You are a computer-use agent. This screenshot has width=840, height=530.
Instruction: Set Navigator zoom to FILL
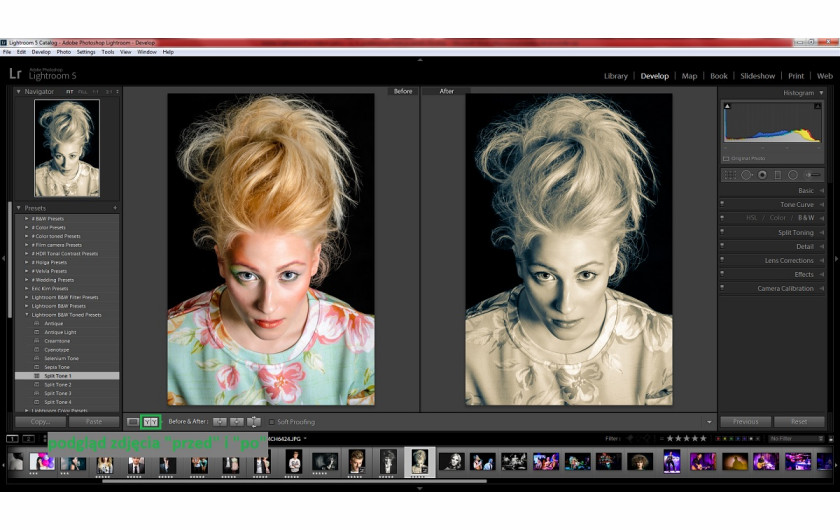pos(82,92)
